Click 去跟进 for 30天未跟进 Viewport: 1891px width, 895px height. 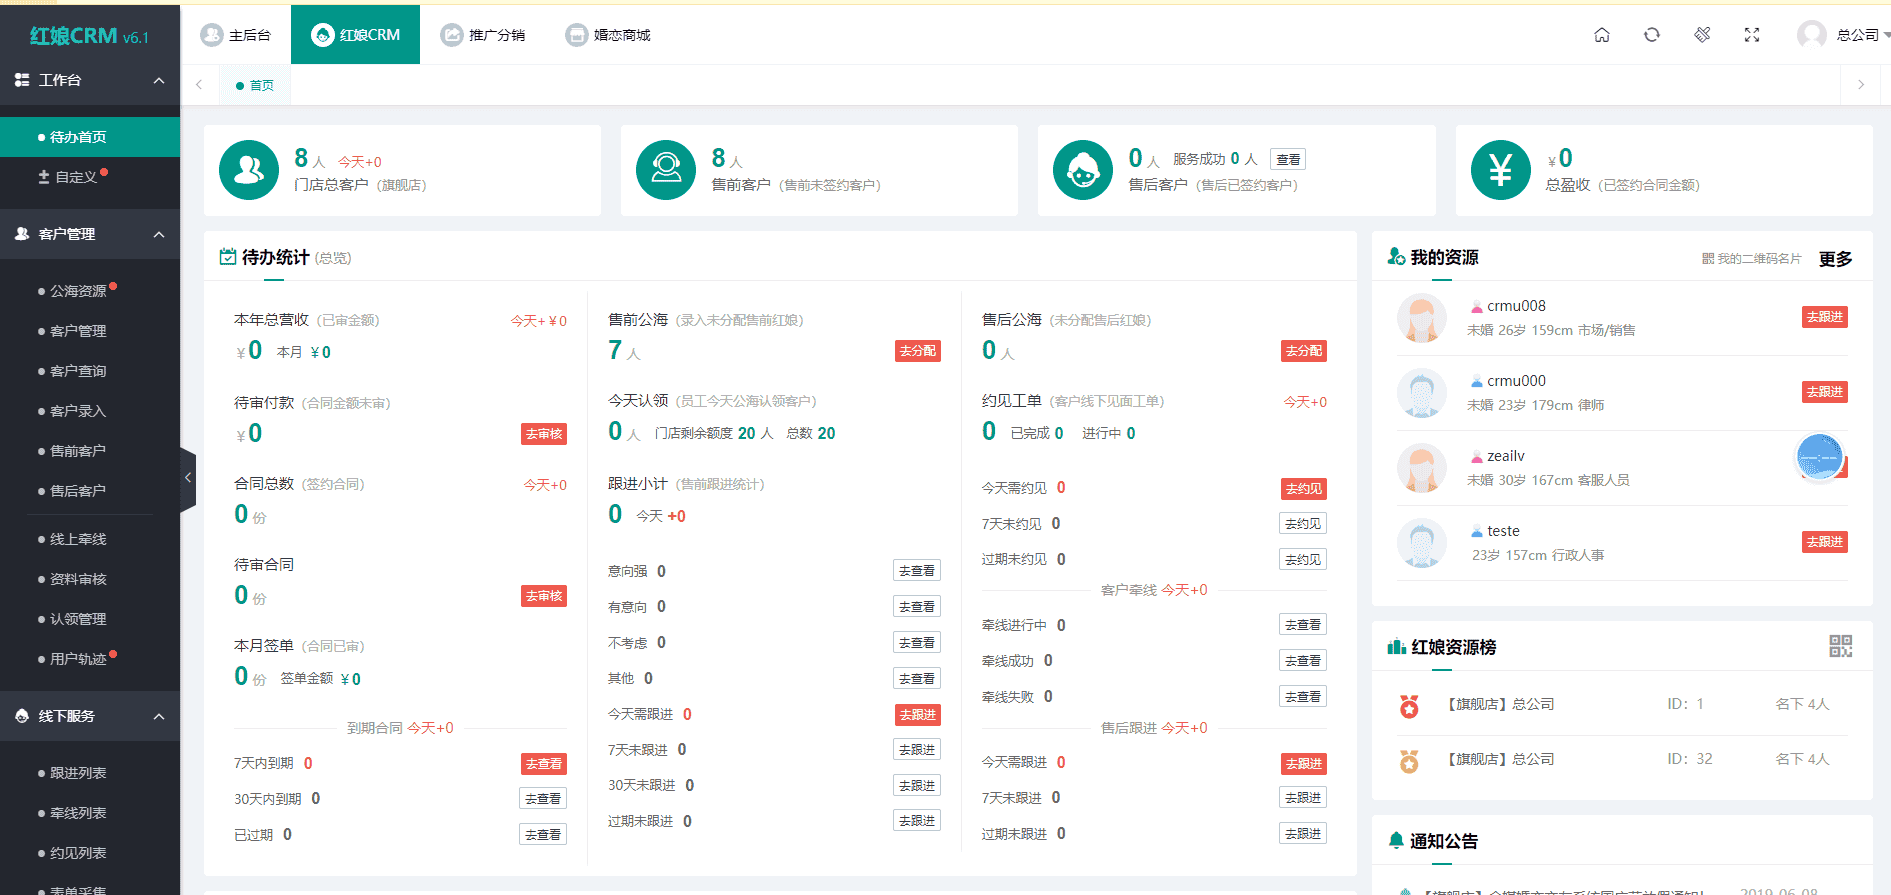(x=917, y=786)
